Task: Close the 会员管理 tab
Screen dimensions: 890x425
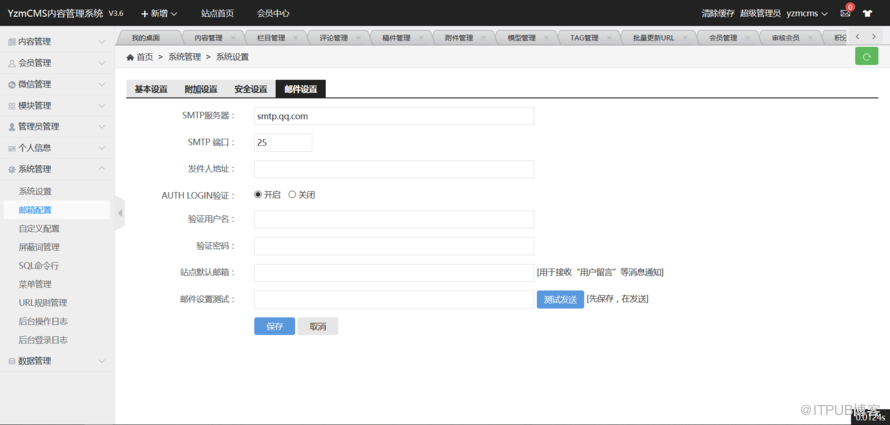Action: point(748,38)
